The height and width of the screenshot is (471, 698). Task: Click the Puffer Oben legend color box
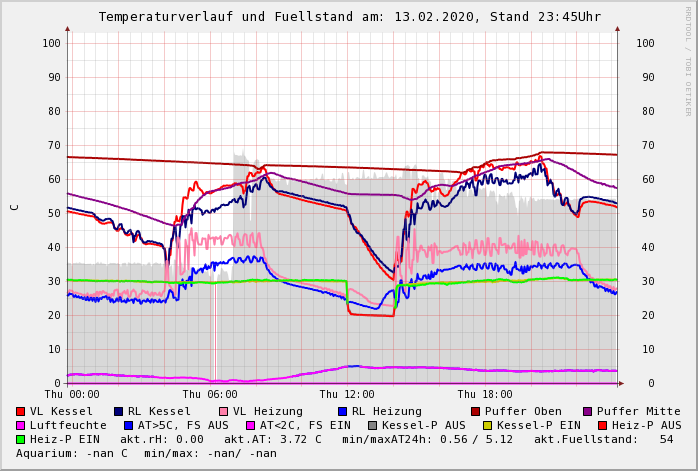point(475,411)
